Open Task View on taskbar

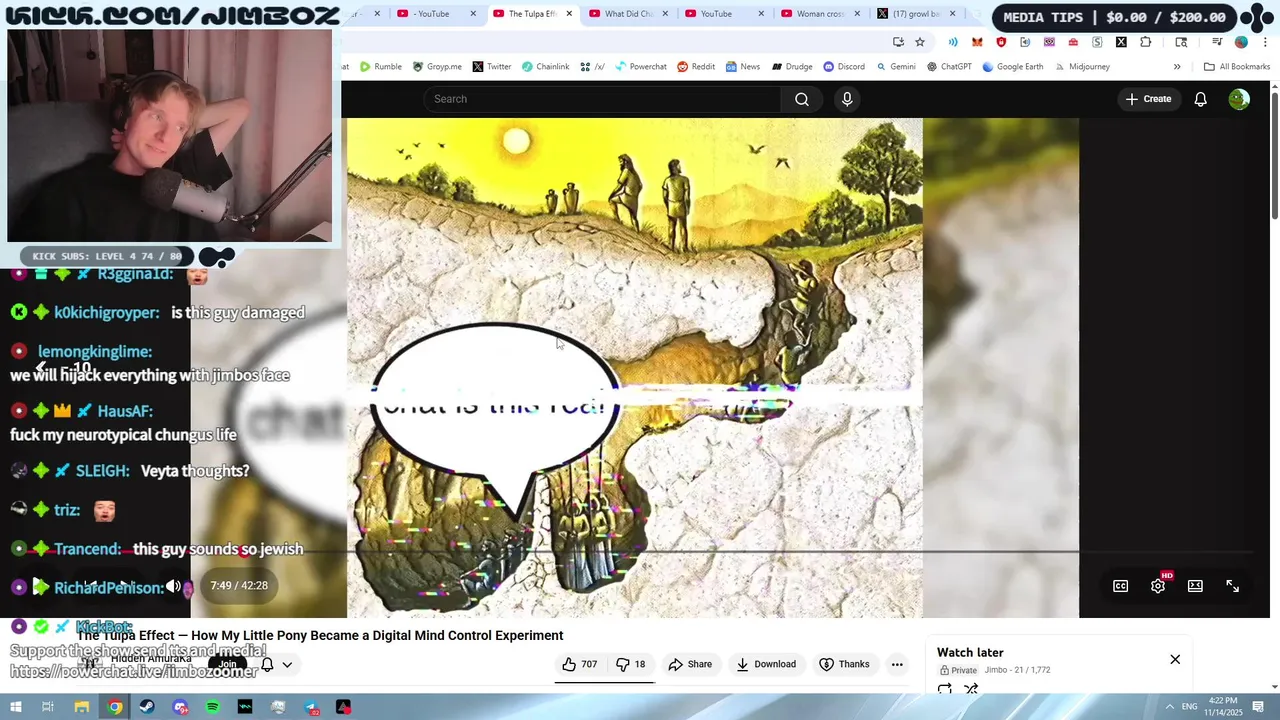[48, 707]
